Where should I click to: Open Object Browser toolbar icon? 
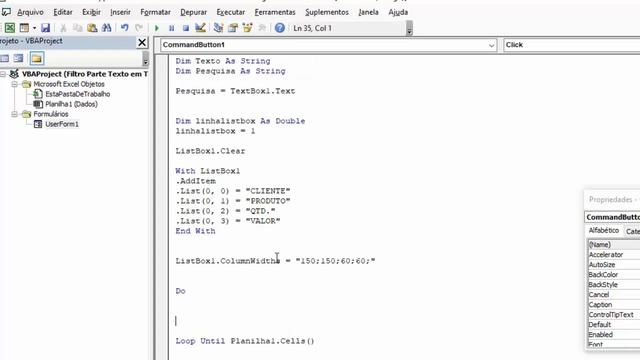click(247, 28)
